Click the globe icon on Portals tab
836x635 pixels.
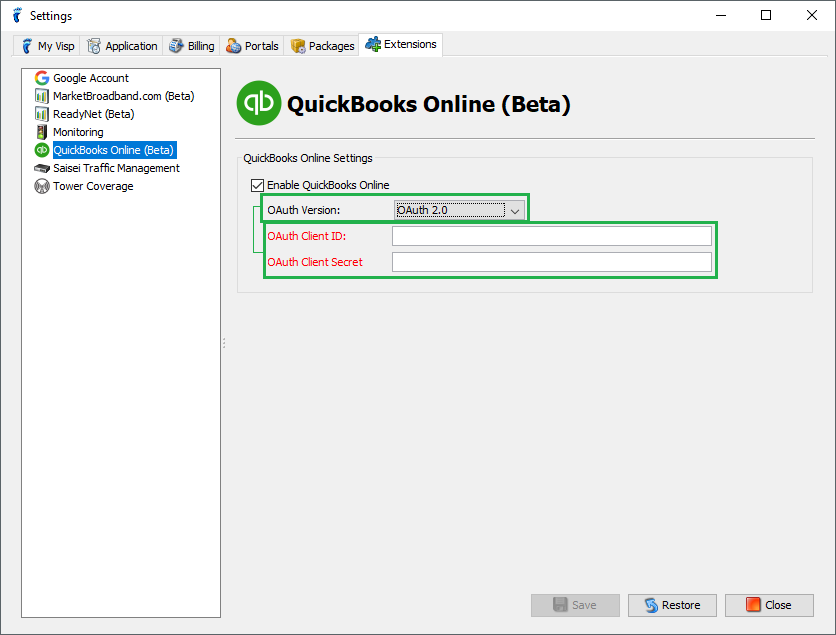[x=233, y=46]
